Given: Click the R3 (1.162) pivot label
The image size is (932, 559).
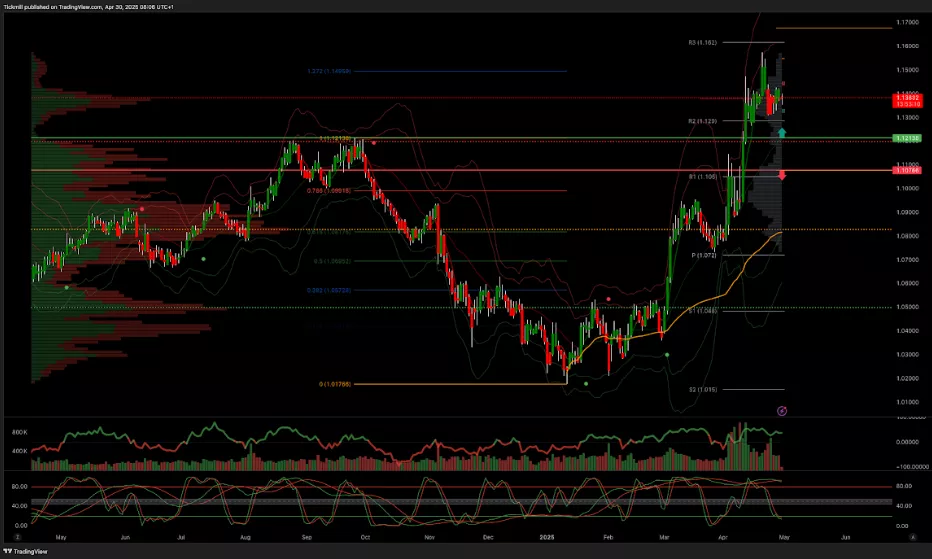Looking at the screenshot, I should (705, 43).
